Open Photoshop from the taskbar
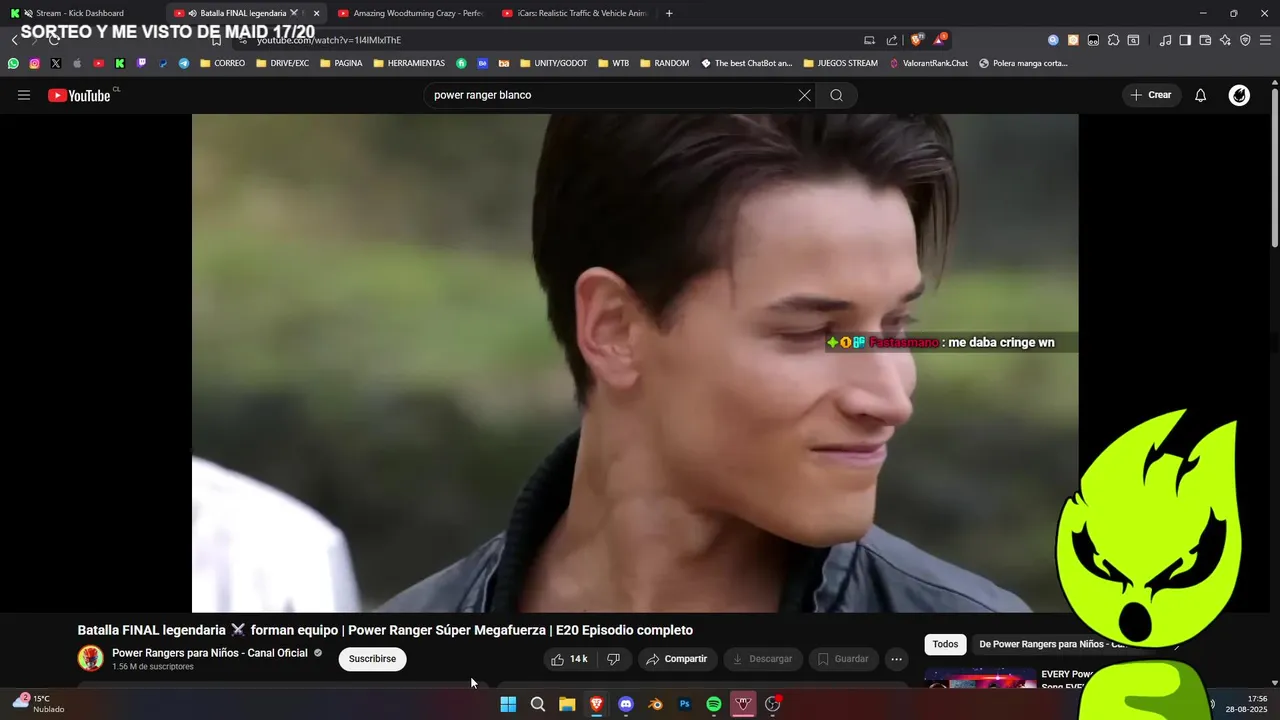 (x=685, y=704)
